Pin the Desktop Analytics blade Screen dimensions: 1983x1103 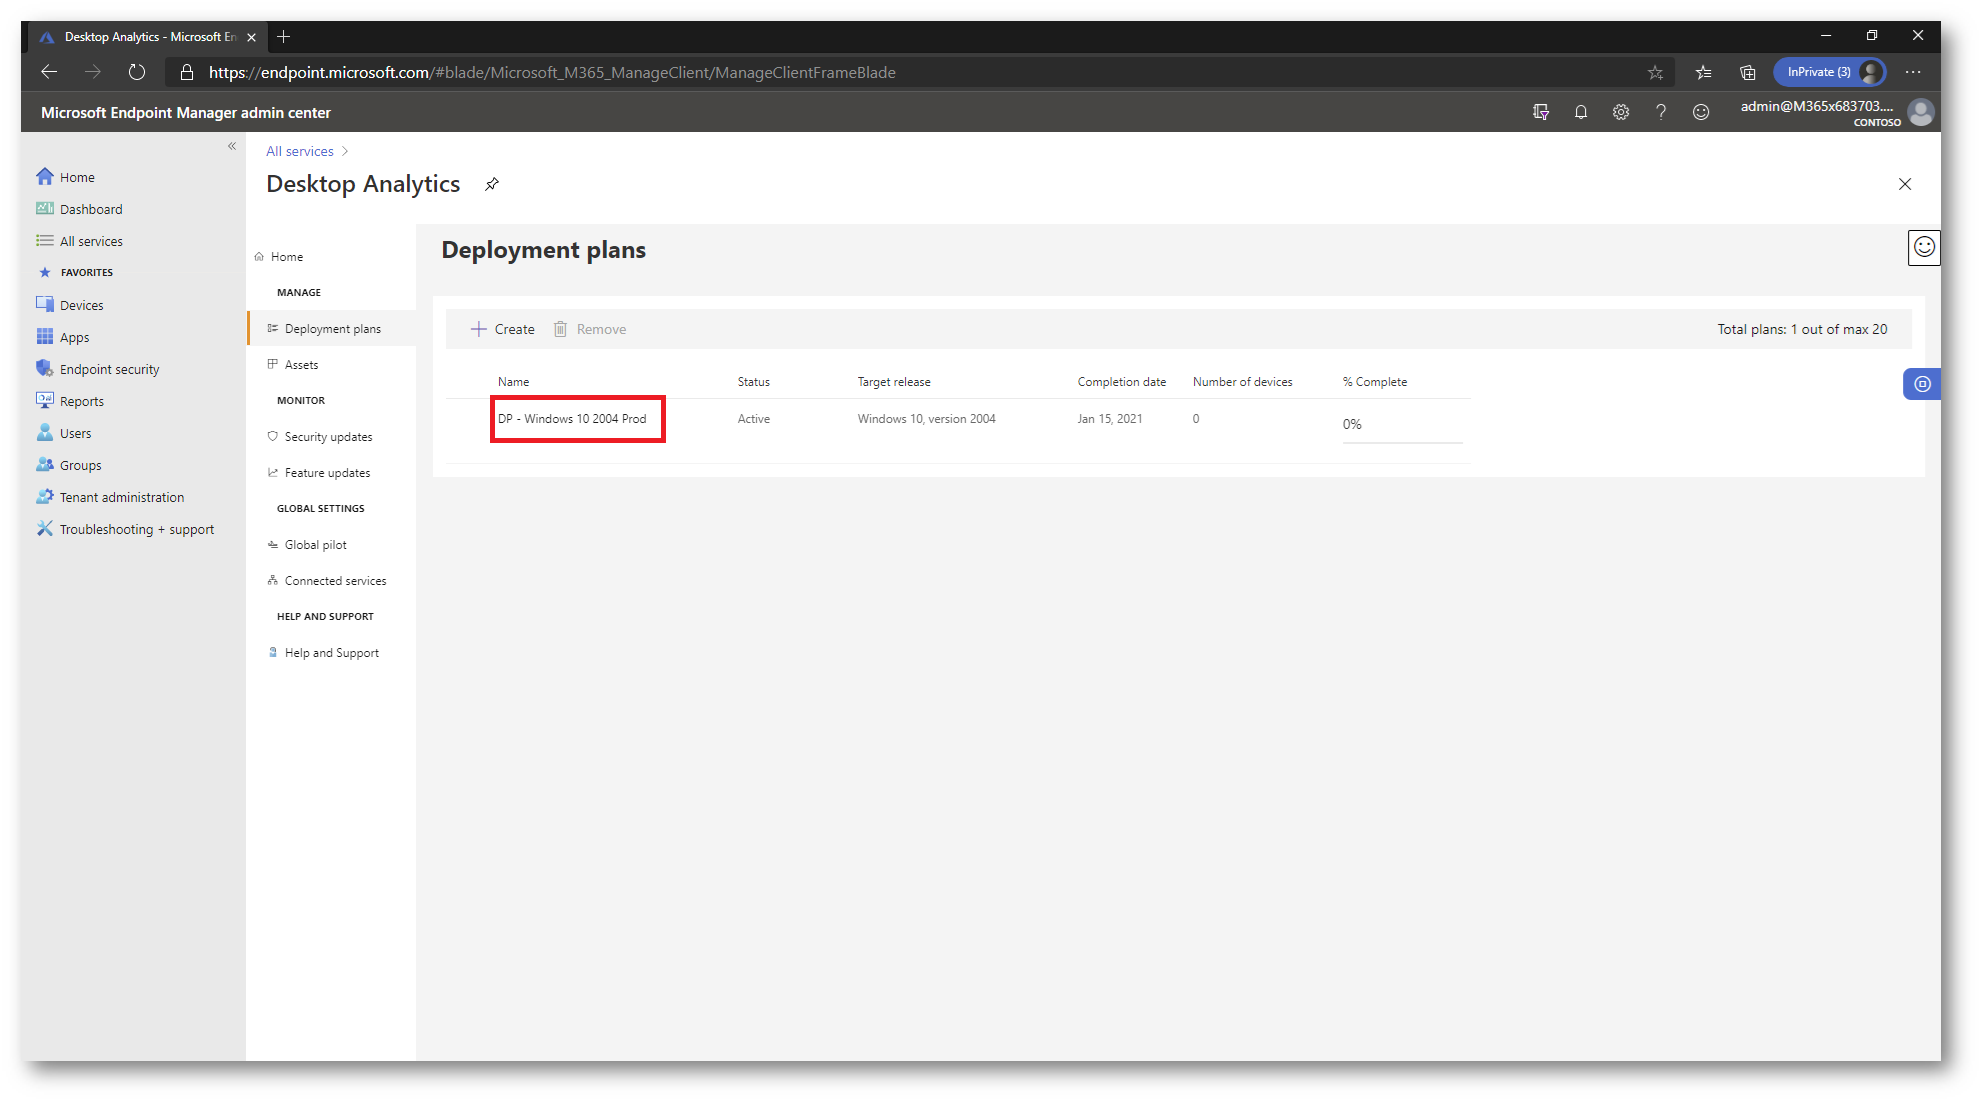click(492, 184)
